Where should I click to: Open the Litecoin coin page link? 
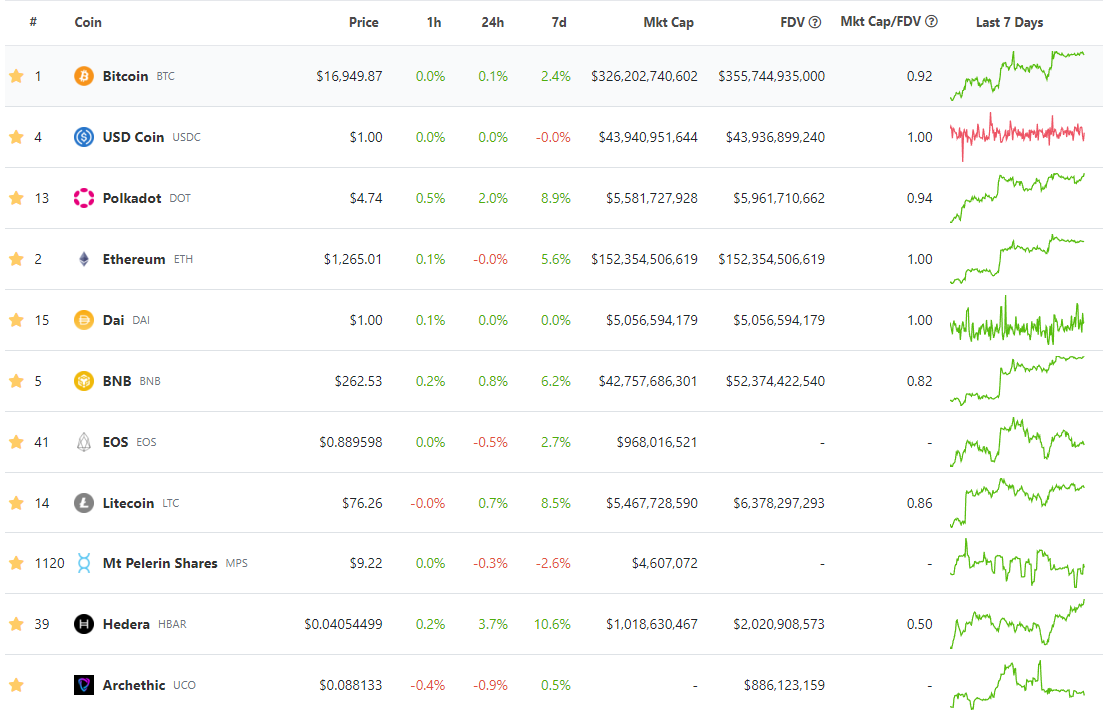[128, 503]
